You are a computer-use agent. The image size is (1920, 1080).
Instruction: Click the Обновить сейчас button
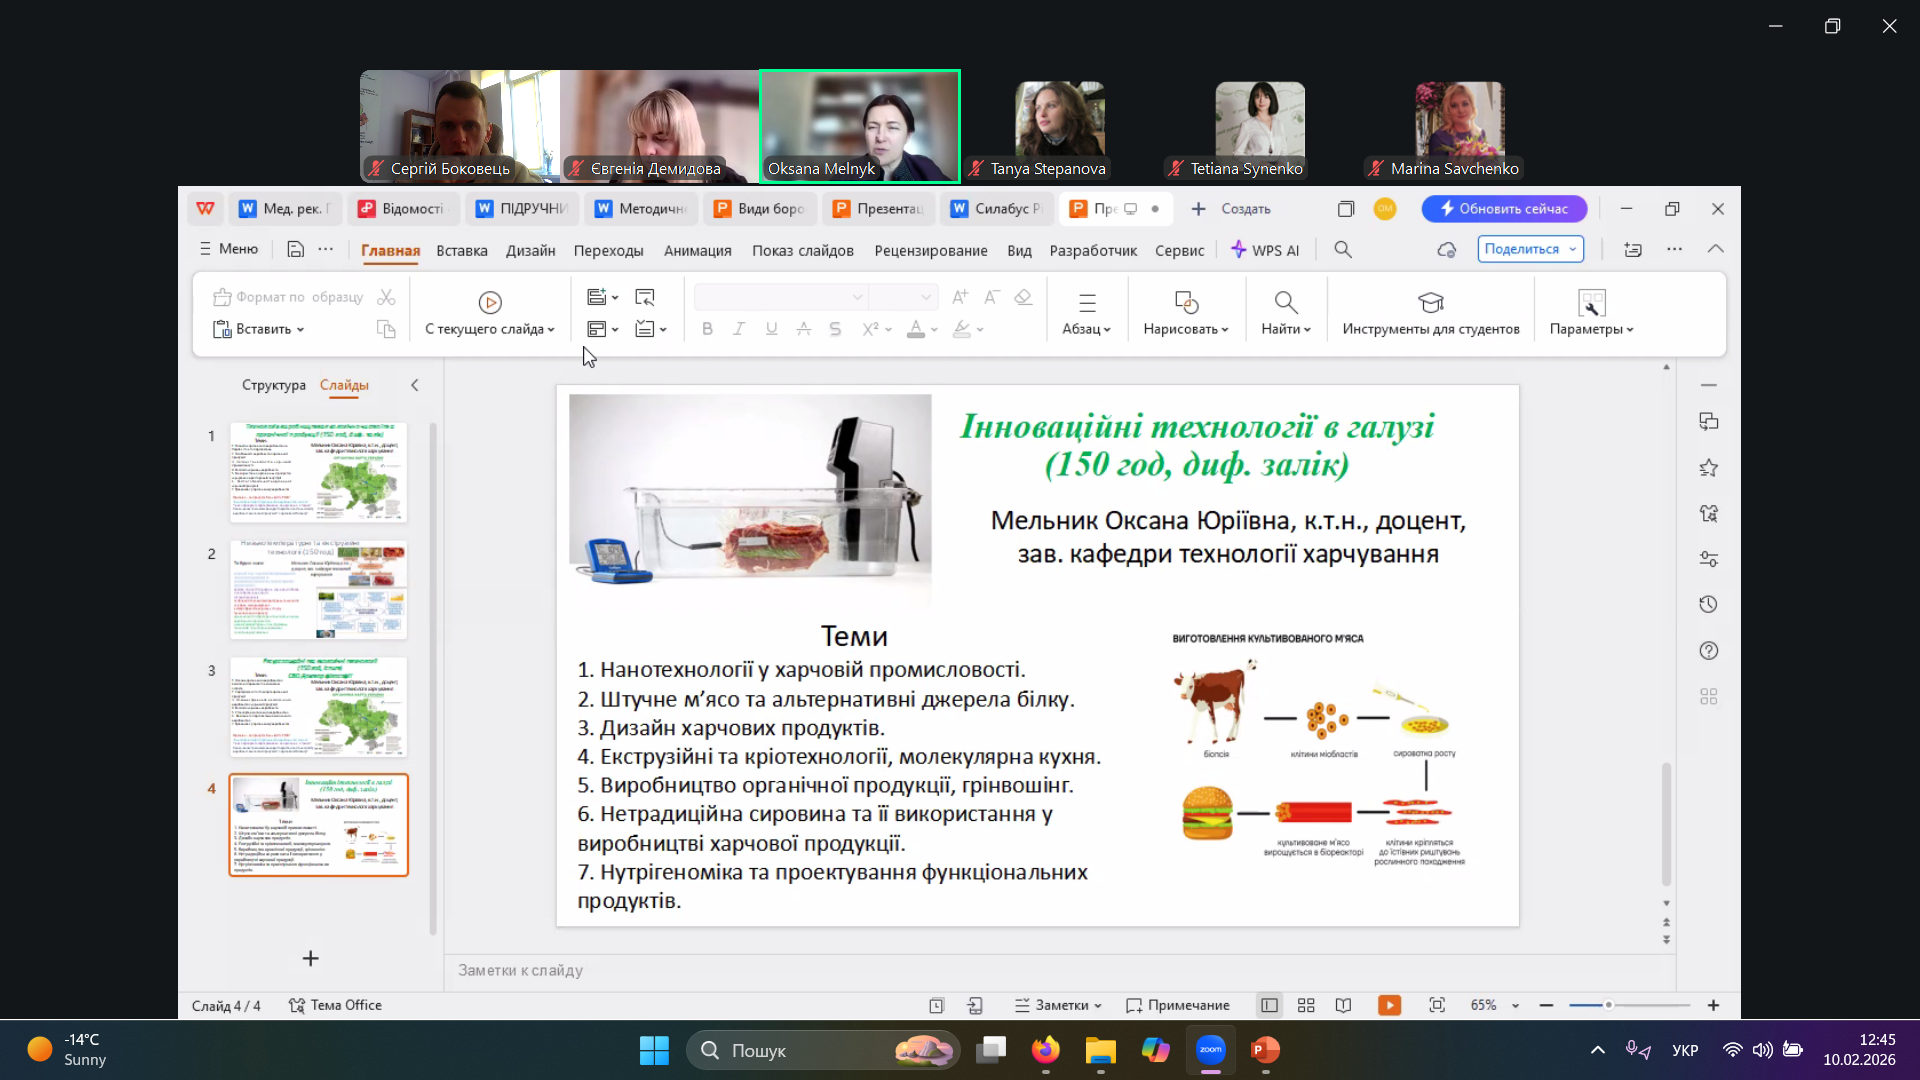tap(1504, 209)
